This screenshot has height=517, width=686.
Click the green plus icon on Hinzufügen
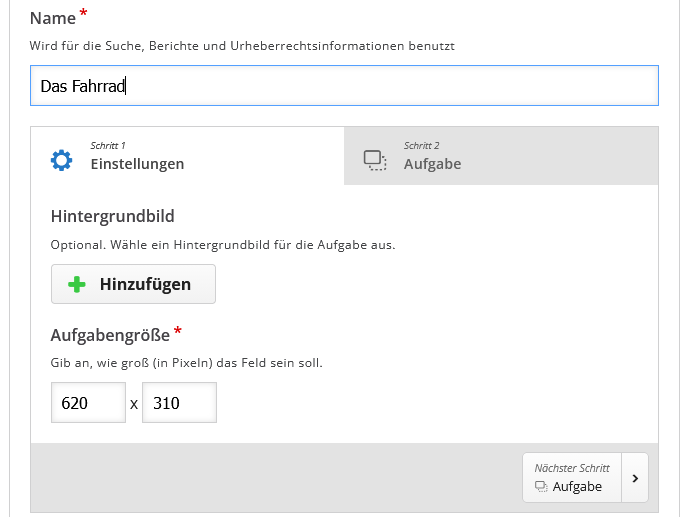click(77, 284)
